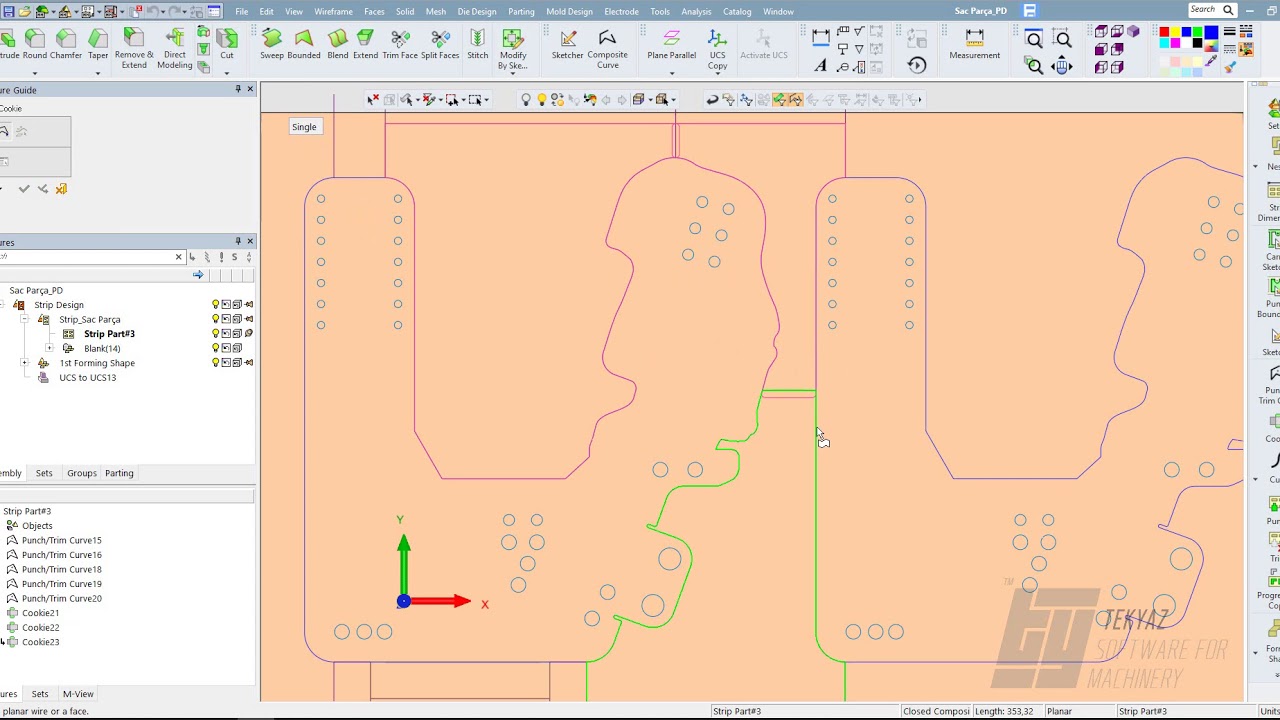Viewport: 1280px width, 720px height.
Task: Expand the 1st Forming Shape node
Action: click(x=24, y=363)
